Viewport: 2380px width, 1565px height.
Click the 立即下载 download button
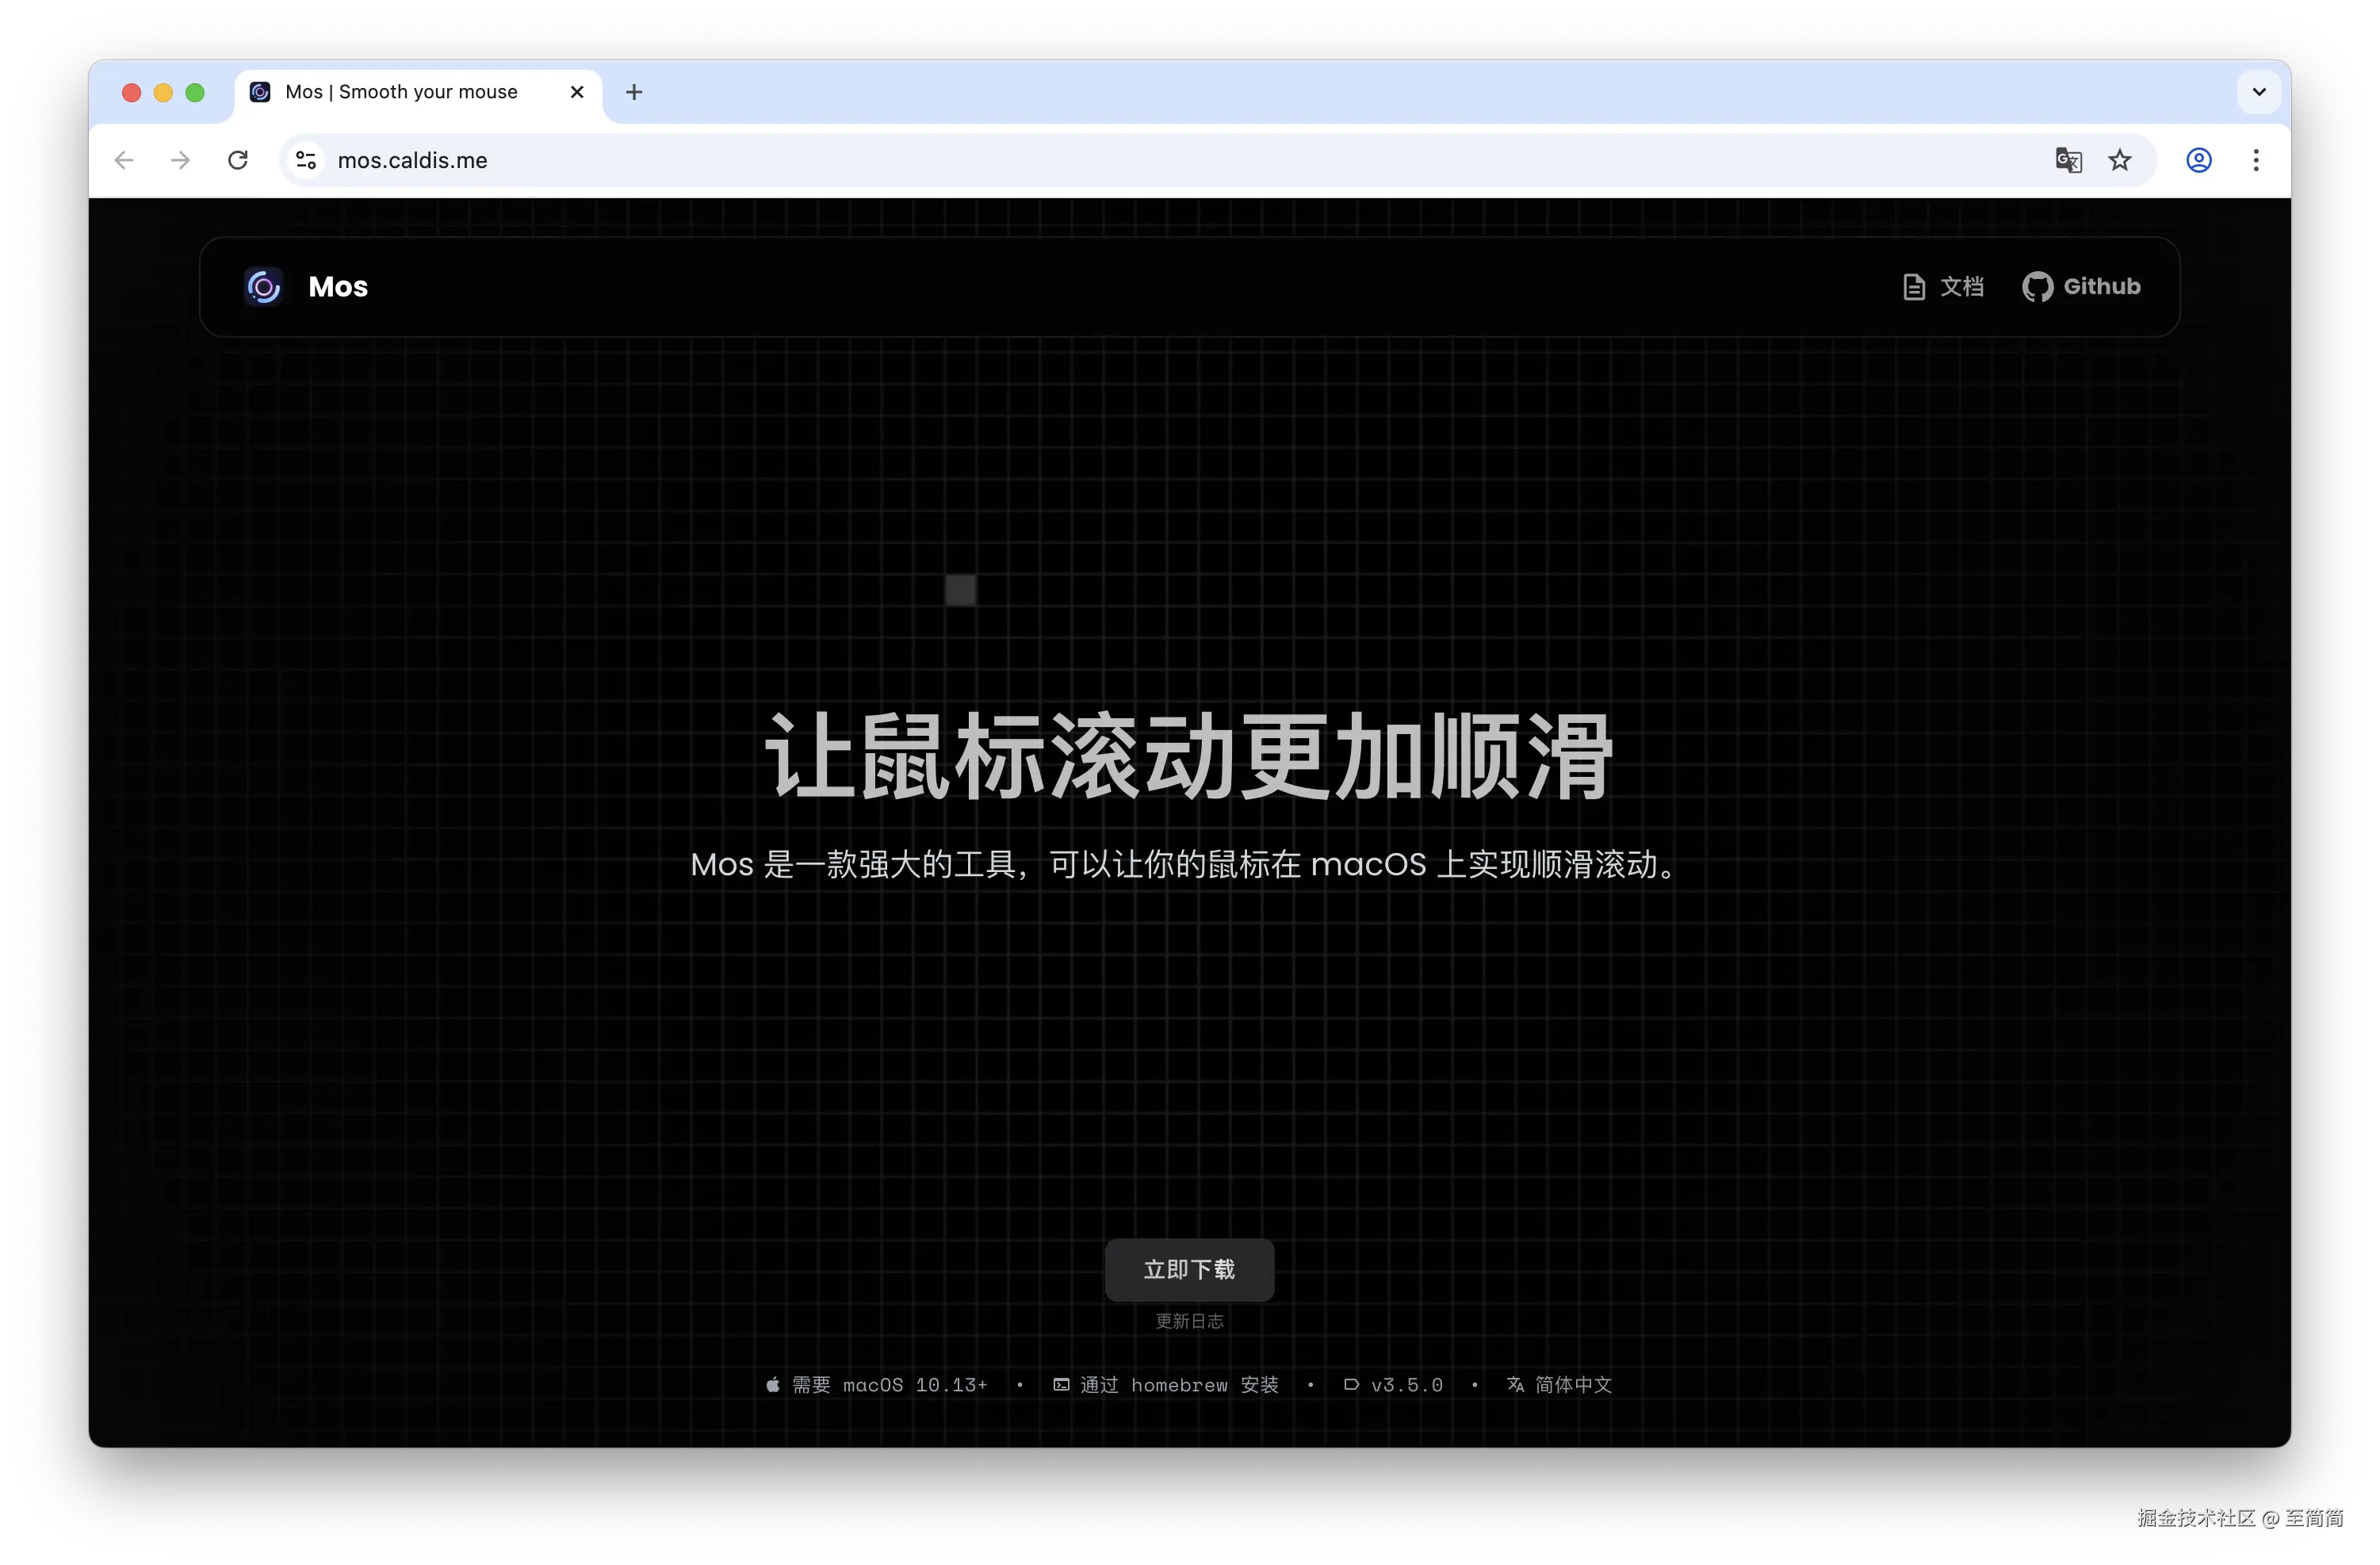(1189, 1270)
